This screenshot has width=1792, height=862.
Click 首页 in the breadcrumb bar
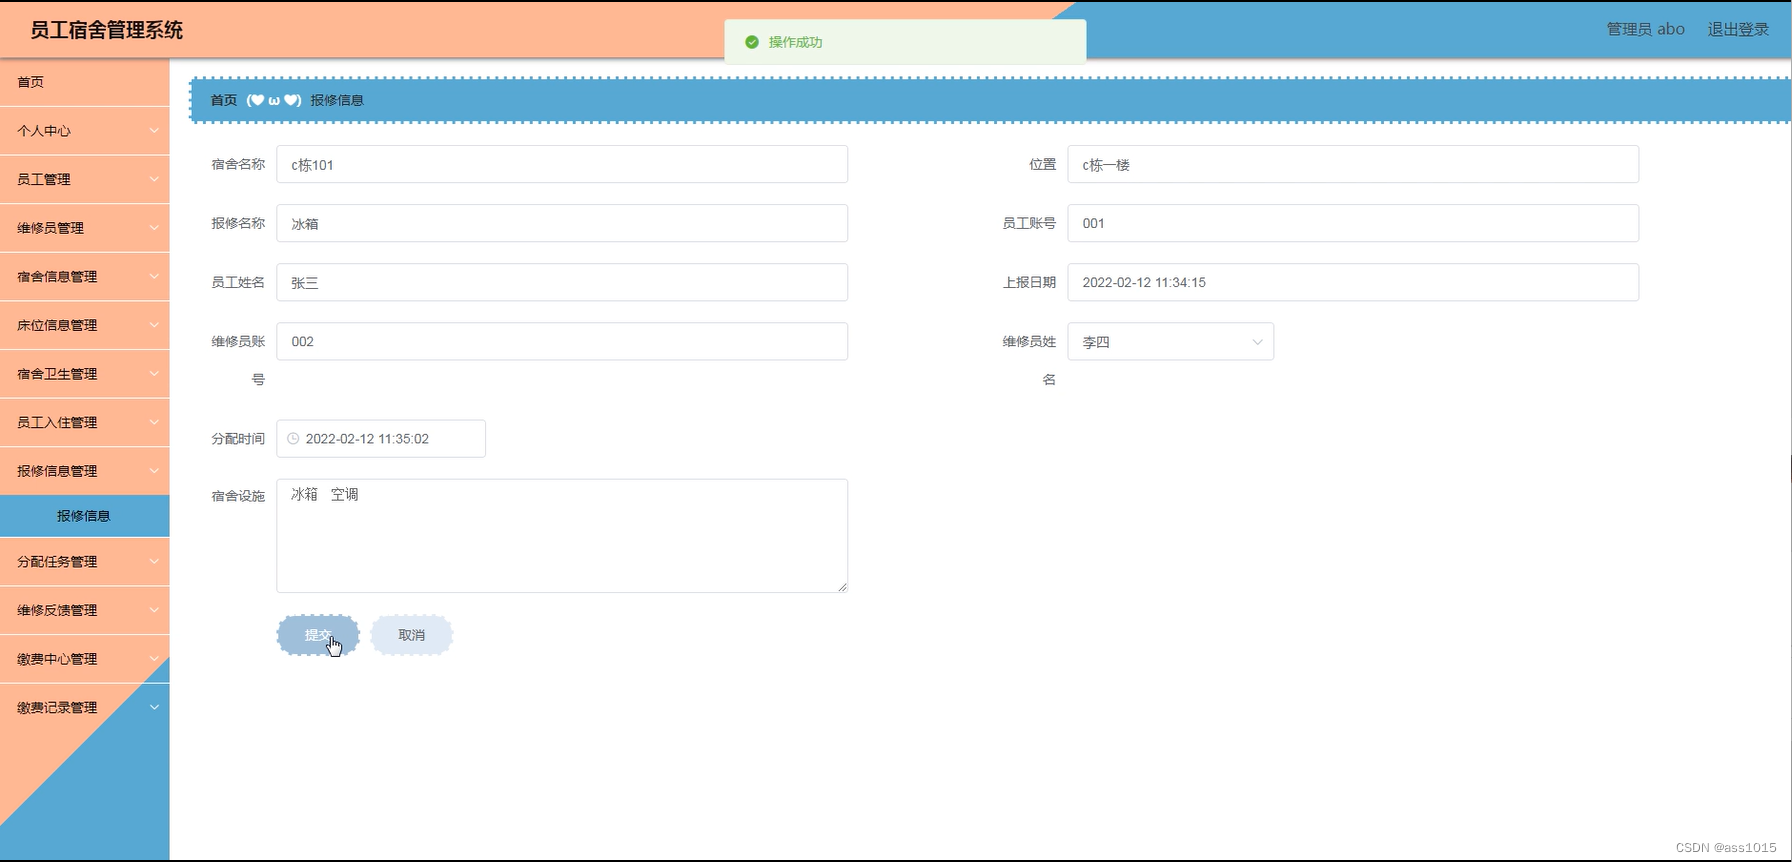pos(224,100)
